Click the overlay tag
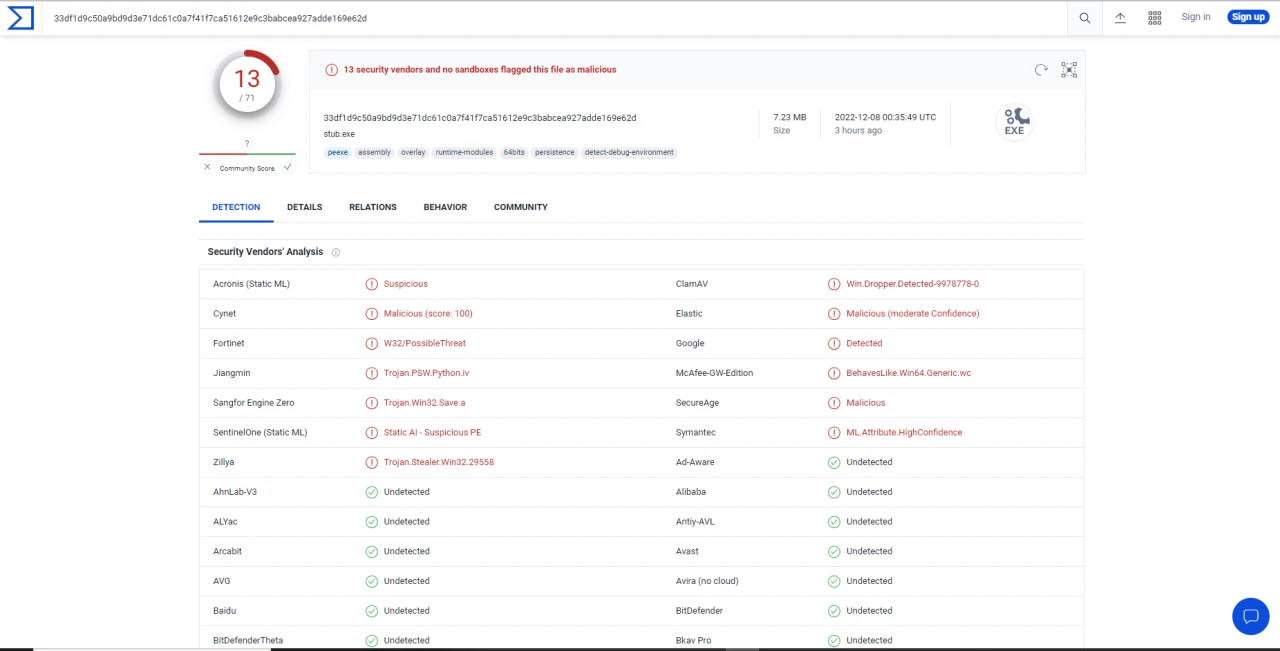 [x=413, y=153]
